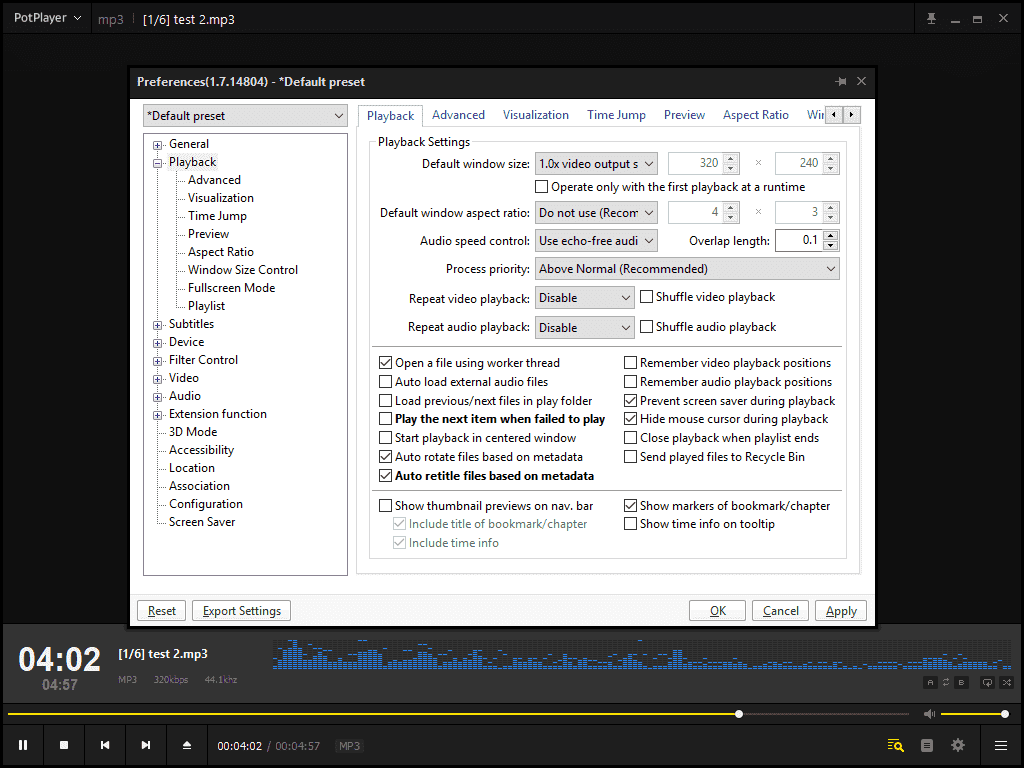Toggle the repeat playlist icon
The image size is (1024, 768).
click(987, 682)
